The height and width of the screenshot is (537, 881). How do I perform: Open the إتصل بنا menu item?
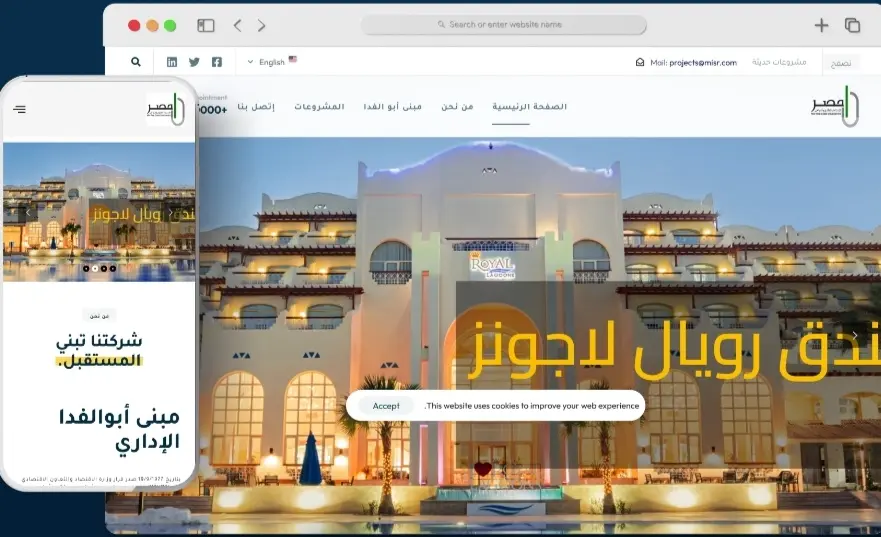[x=256, y=106]
